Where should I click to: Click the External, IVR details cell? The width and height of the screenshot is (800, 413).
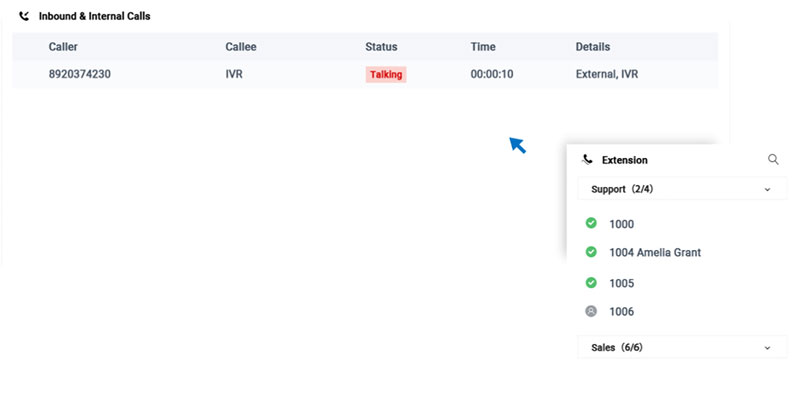click(607, 74)
